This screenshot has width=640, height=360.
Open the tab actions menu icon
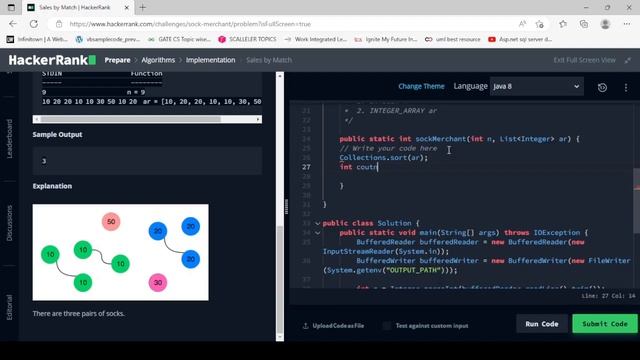11,7
